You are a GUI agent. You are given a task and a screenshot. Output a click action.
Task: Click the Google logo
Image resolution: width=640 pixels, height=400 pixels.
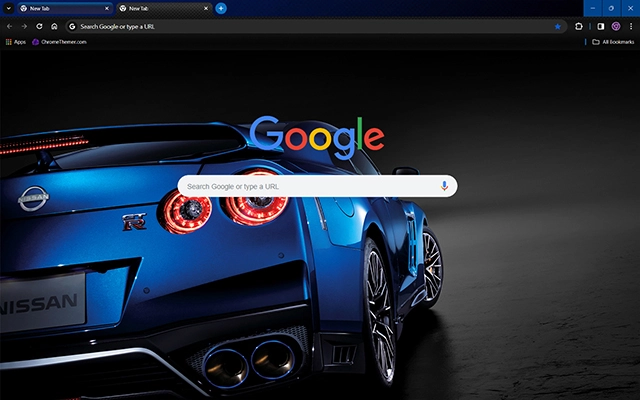(x=317, y=138)
